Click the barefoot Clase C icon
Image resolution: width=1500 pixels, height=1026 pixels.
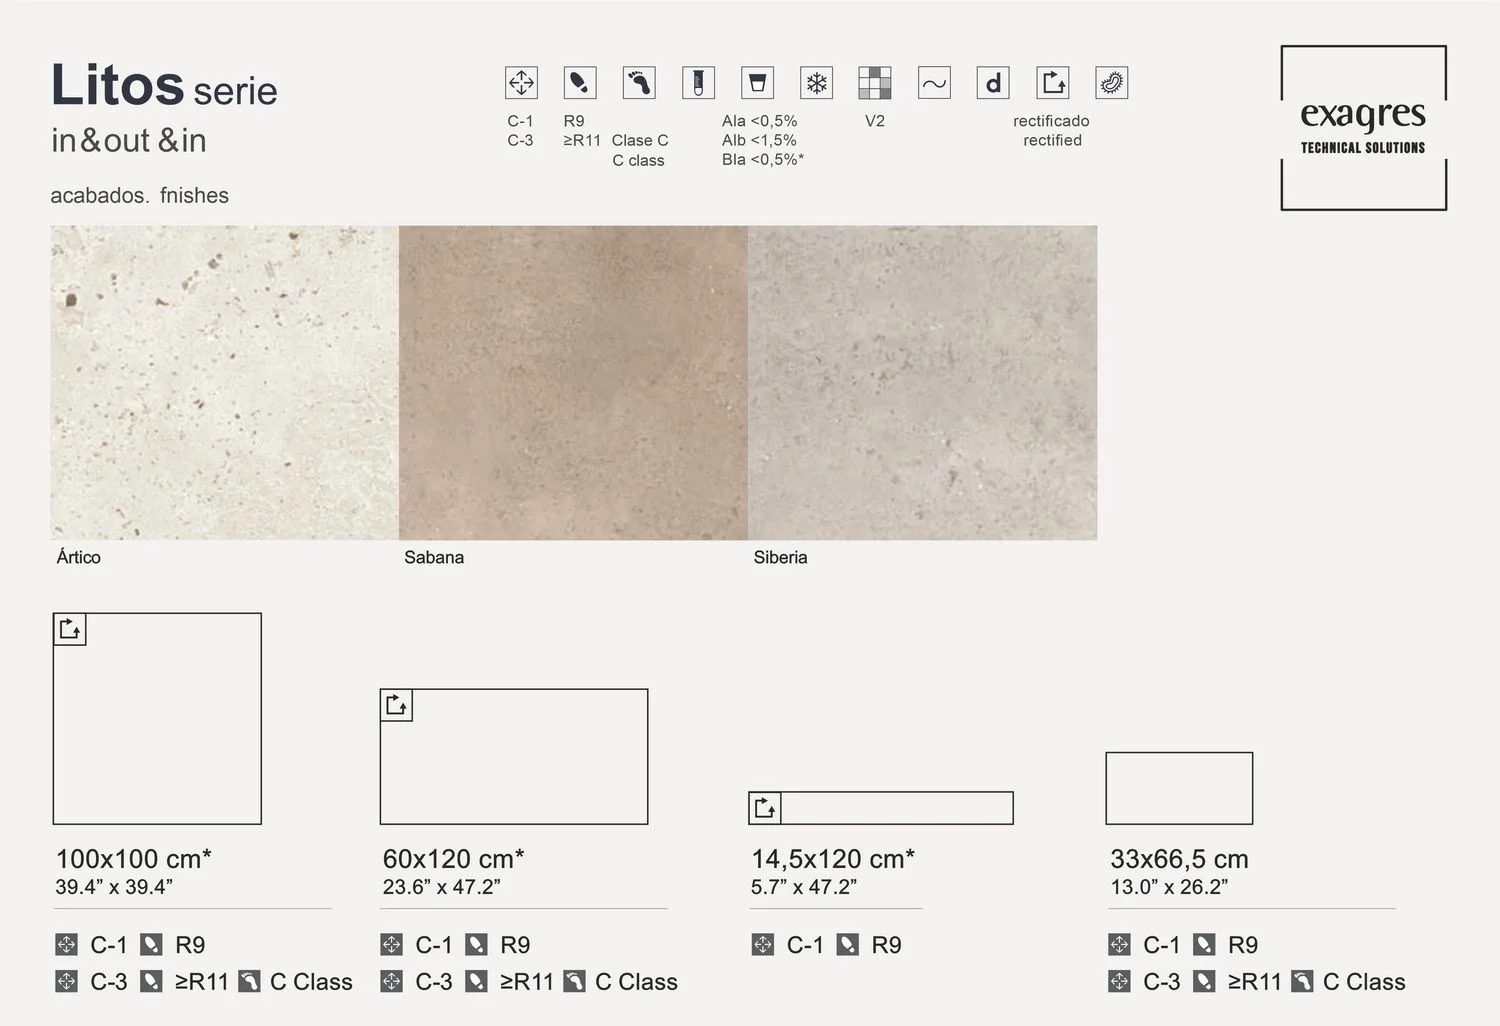(639, 83)
